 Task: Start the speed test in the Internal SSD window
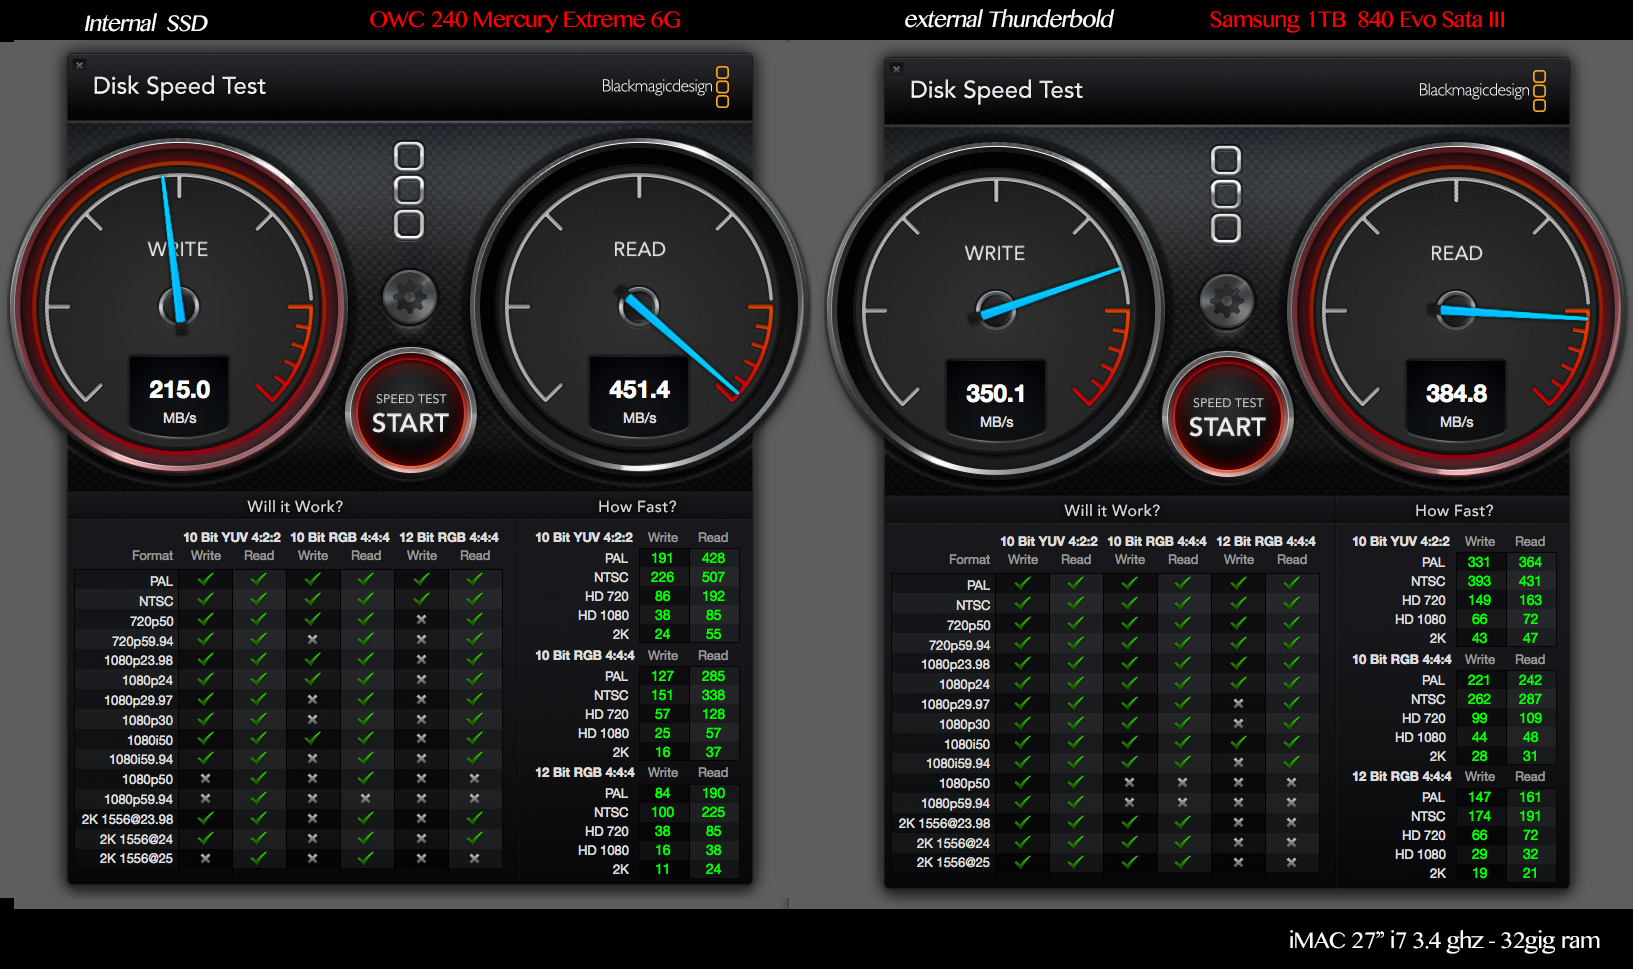pos(410,412)
